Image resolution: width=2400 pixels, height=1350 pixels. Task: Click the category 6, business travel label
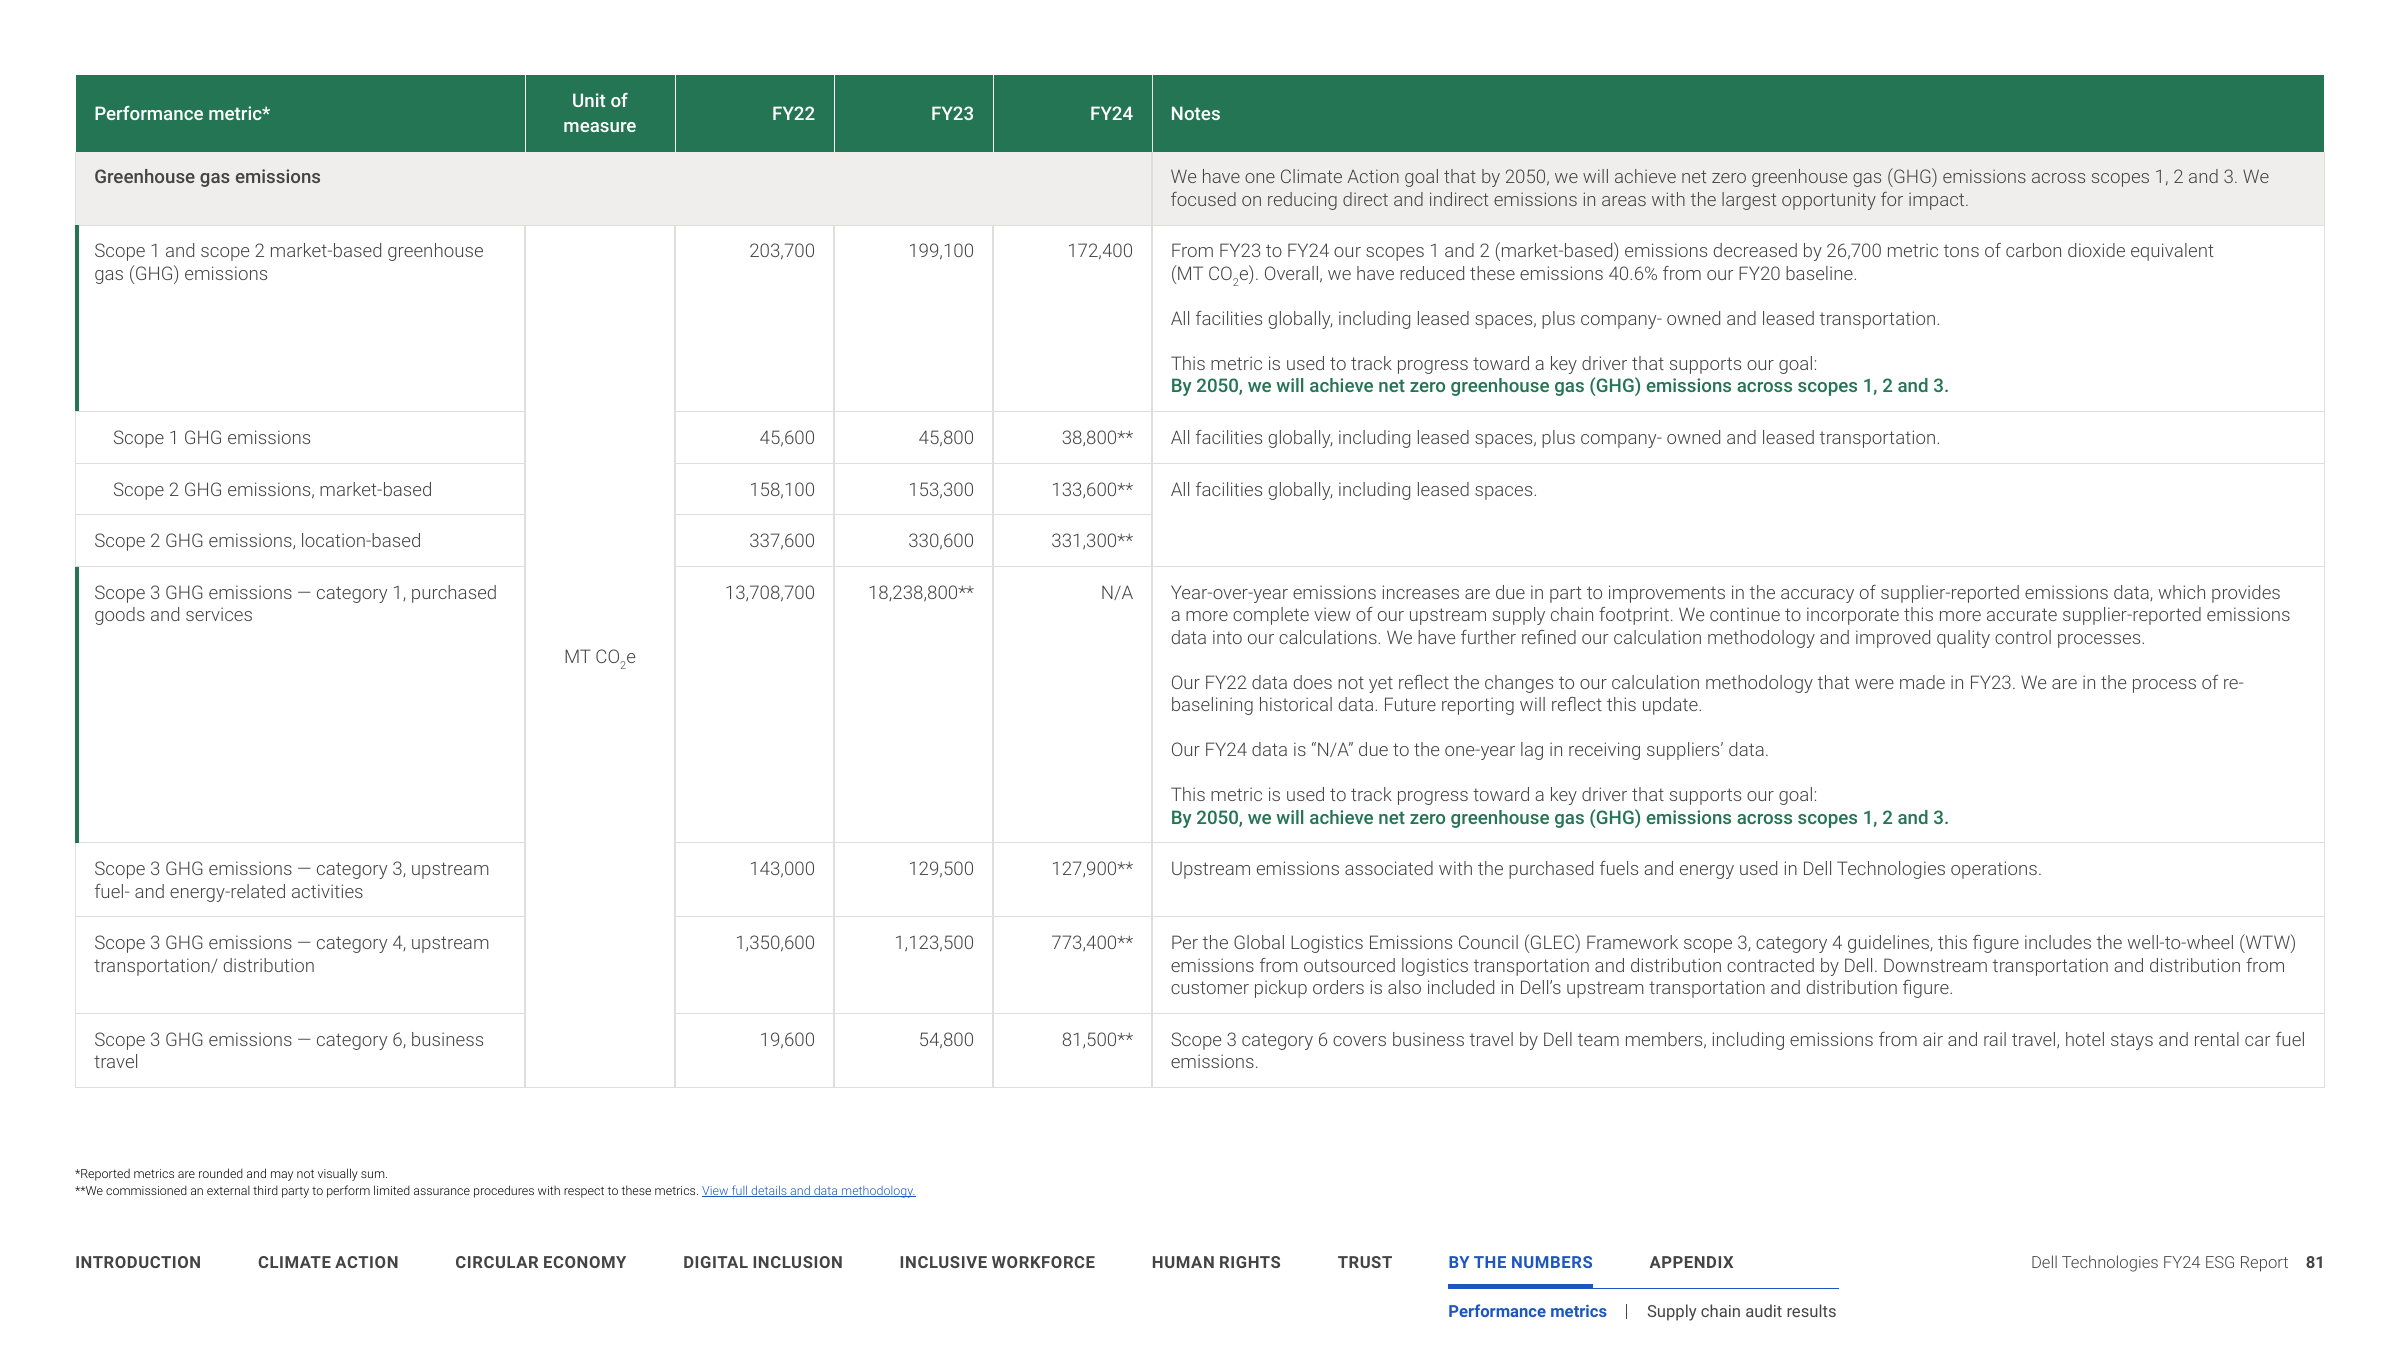(x=289, y=1051)
